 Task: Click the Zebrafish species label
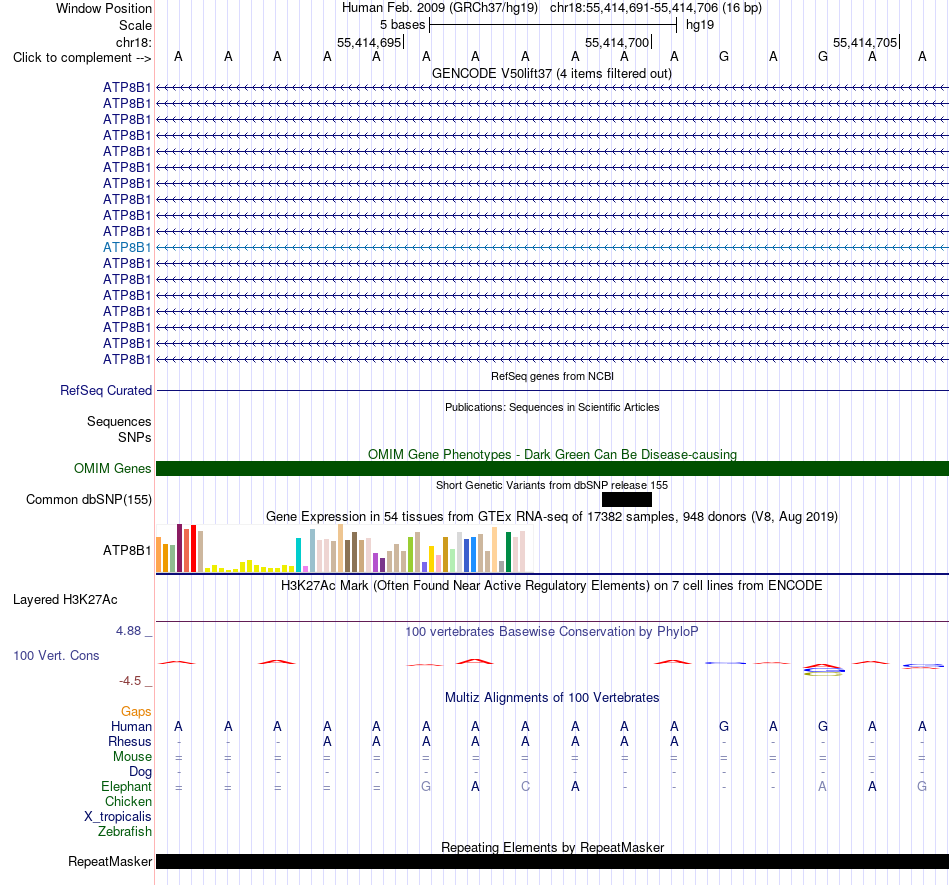125,832
